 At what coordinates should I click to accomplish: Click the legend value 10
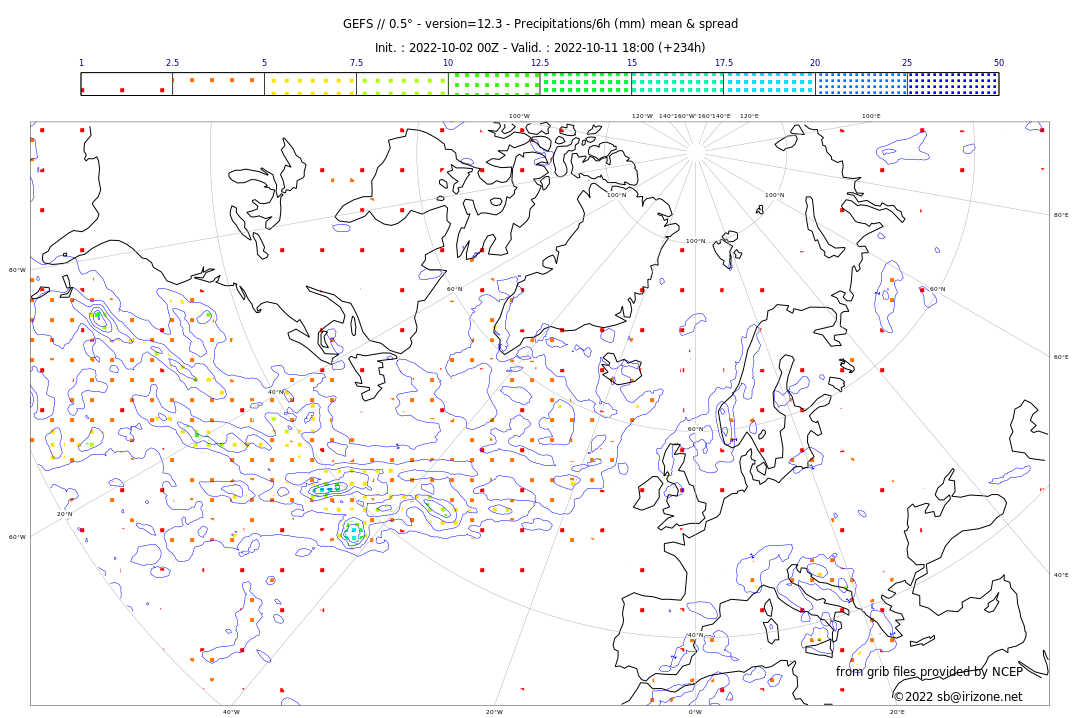pyautogui.click(x=448, y=63)
